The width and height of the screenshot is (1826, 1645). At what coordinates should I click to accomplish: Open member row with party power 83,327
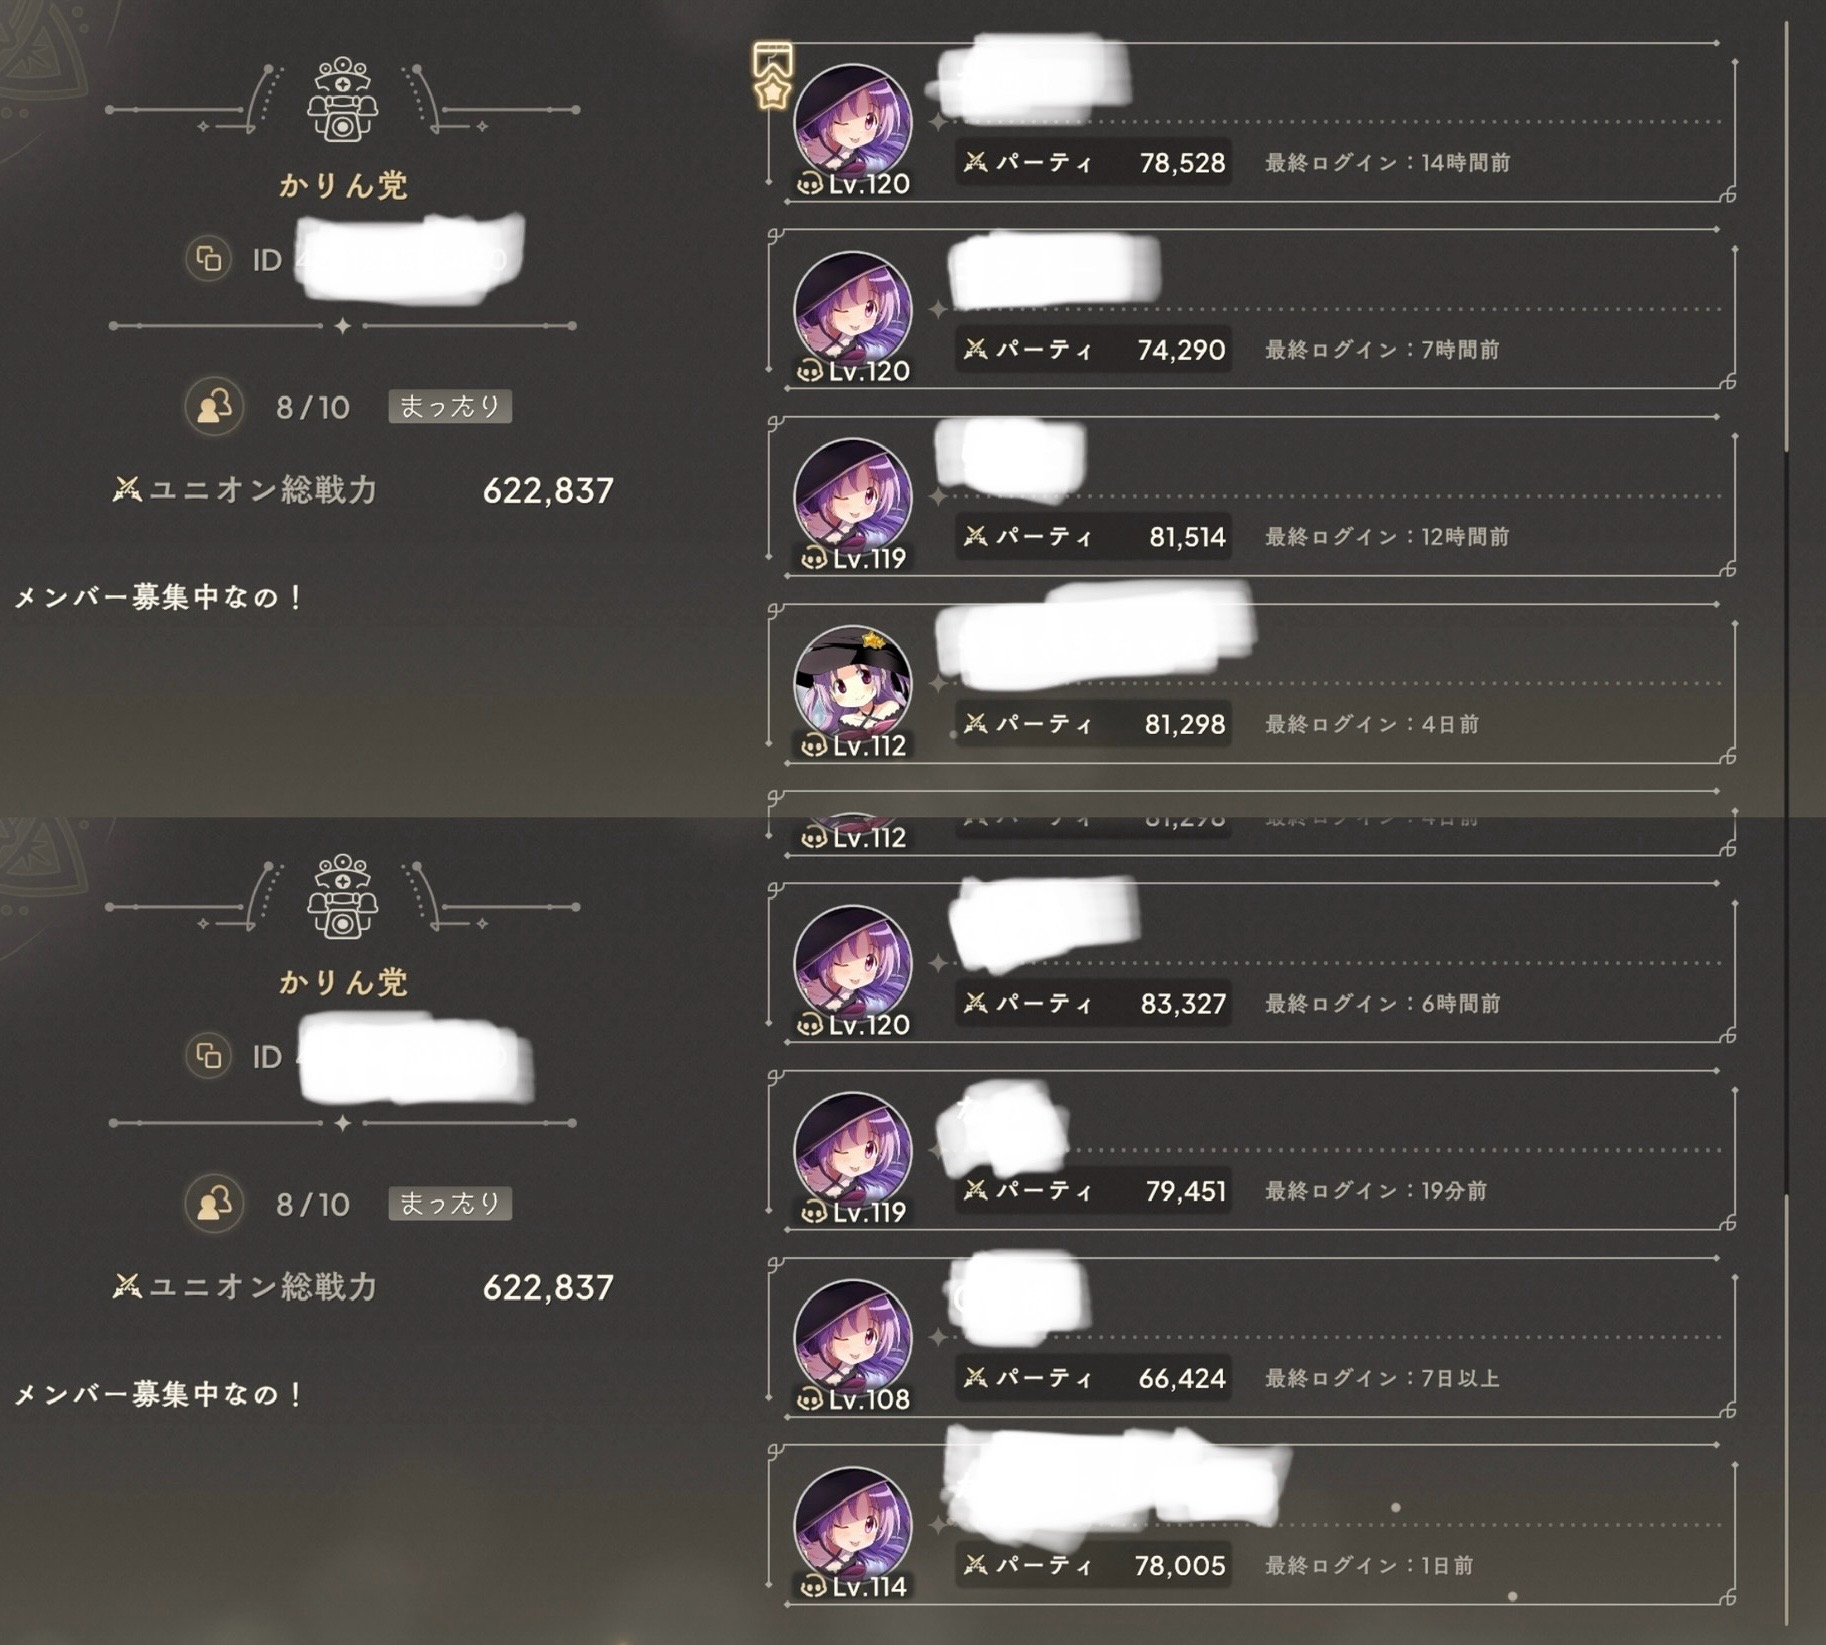tap(1252, 964)
